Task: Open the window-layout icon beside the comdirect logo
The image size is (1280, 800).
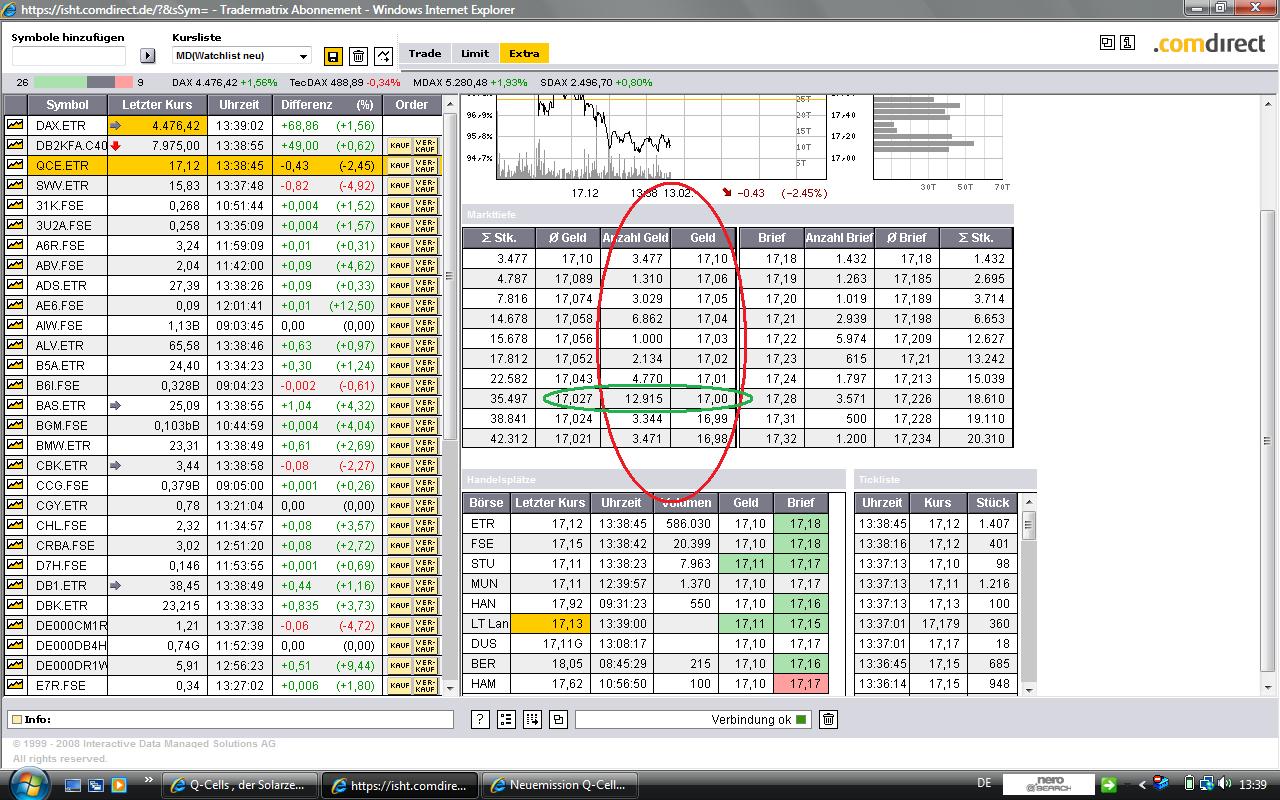Action: tap(1107, 42)
